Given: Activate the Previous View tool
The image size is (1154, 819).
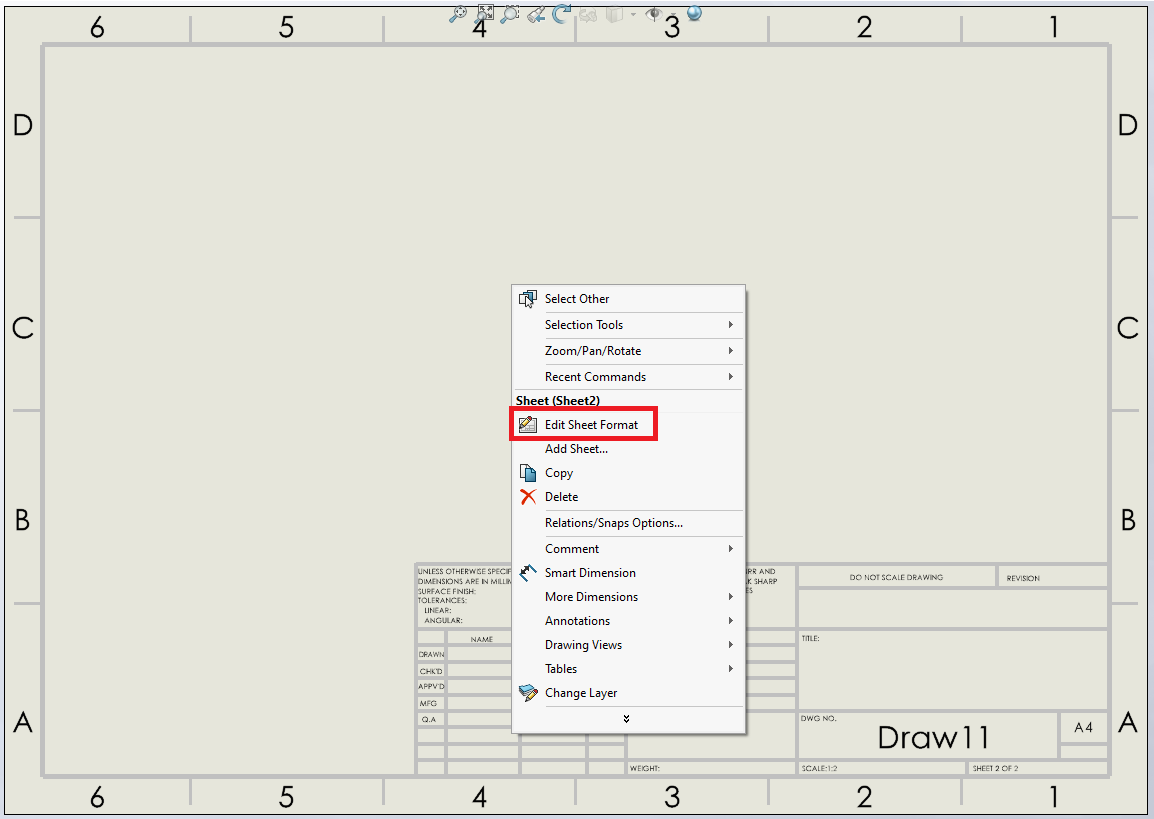Looking at the screenshot, I should [x=537, y=13].
